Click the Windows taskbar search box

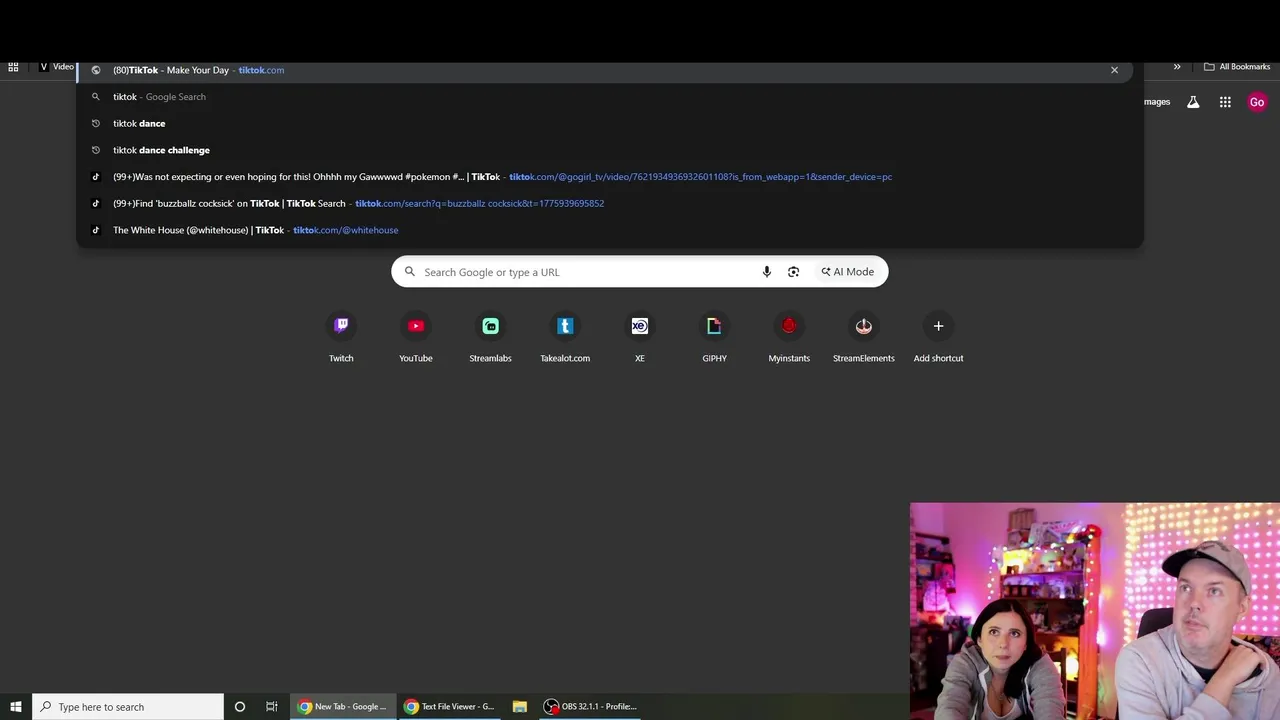coord(128,707)
